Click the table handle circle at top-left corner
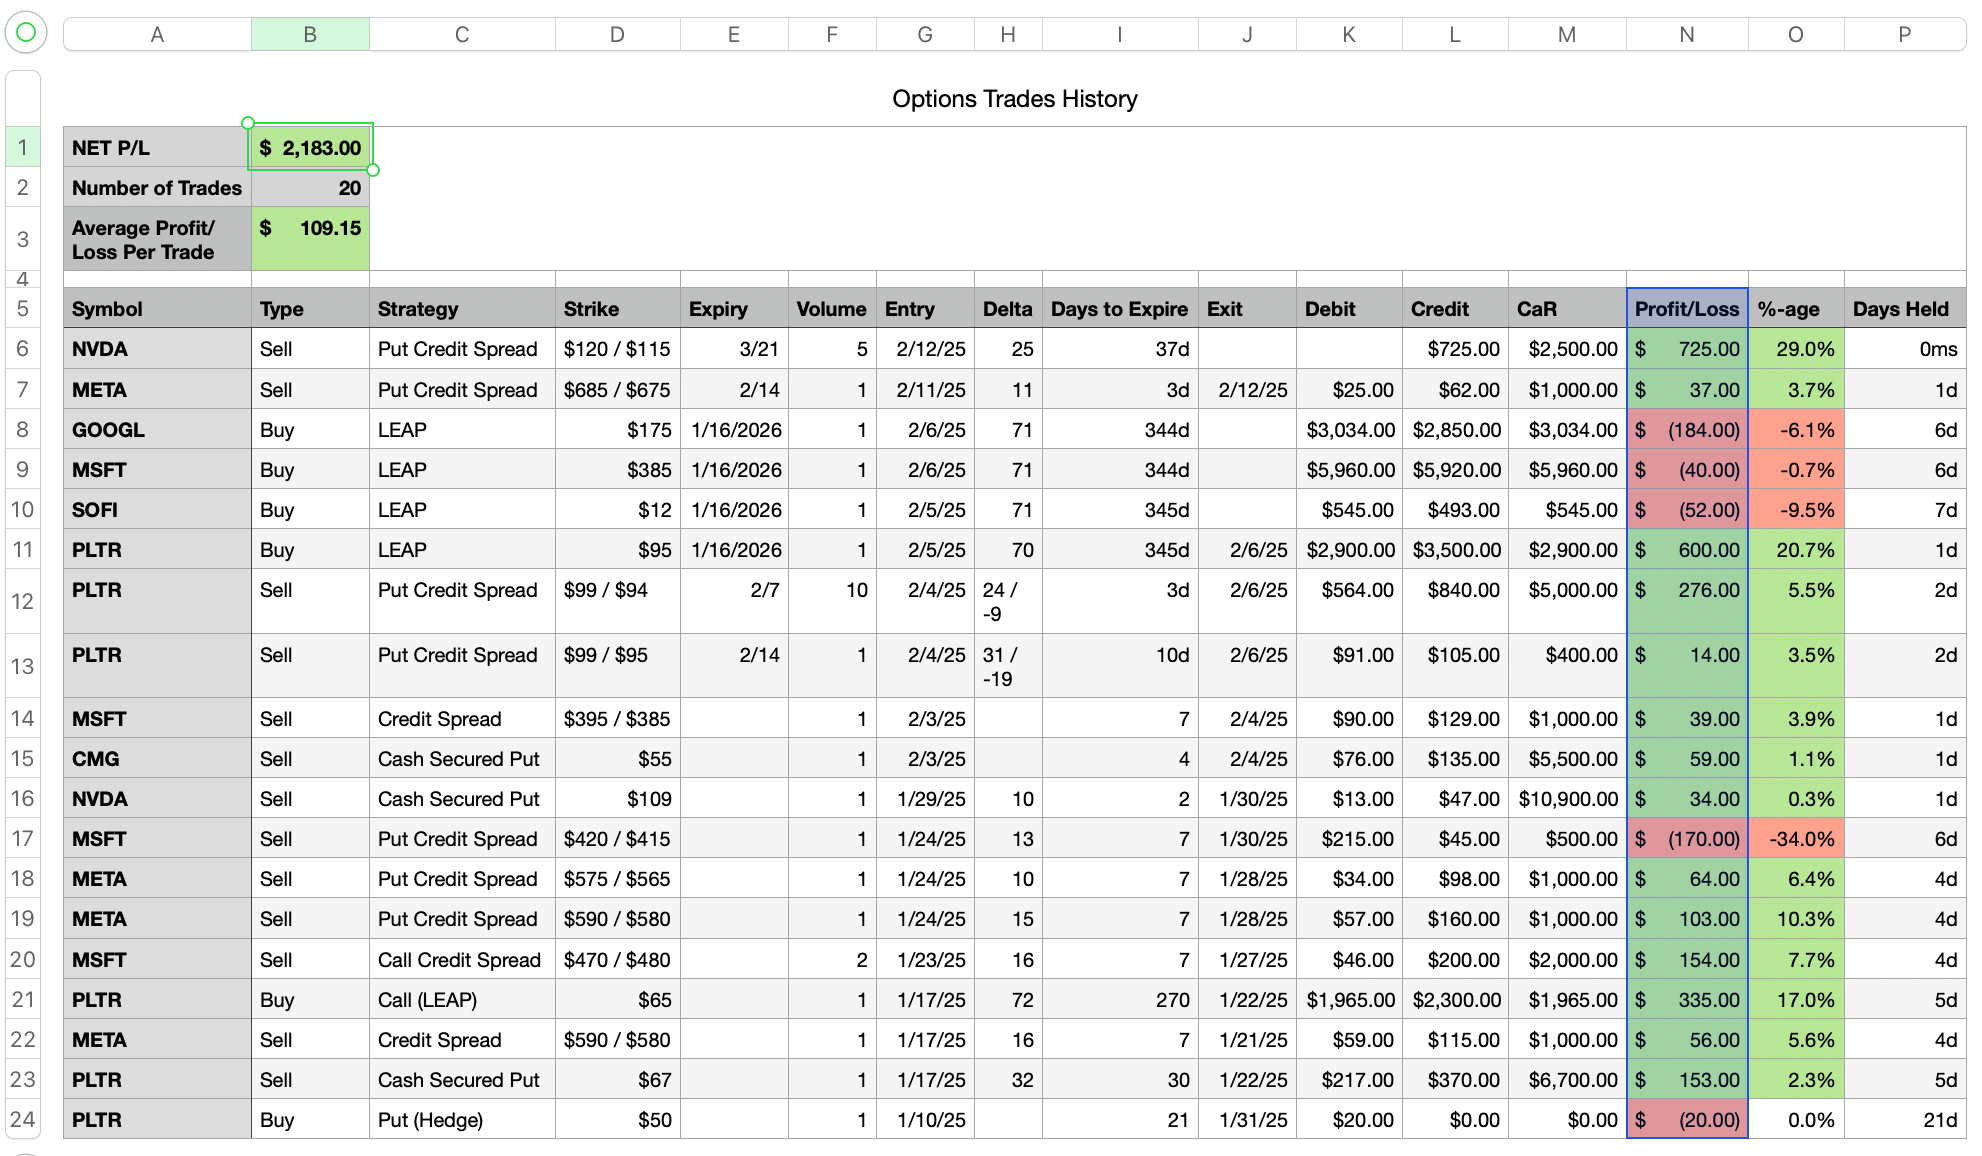The width and height of the screenshot is (1982, 1156). [x=26, y=33]
